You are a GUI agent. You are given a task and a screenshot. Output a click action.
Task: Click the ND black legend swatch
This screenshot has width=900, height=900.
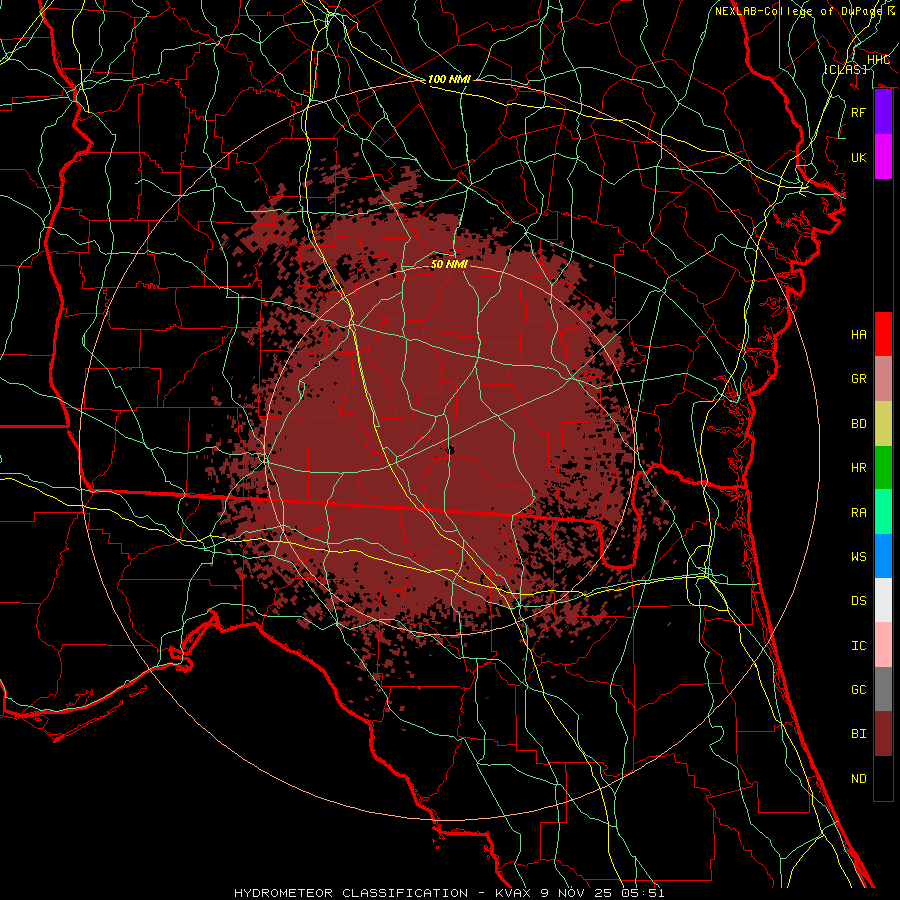pos(883,778)
